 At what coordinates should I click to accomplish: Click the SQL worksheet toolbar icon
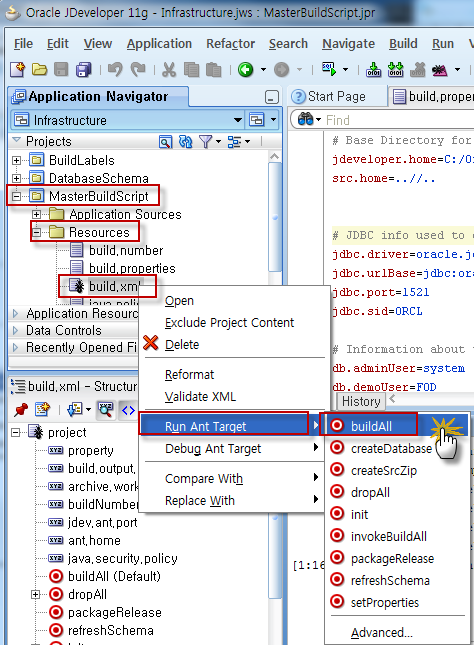click(329, 69)
